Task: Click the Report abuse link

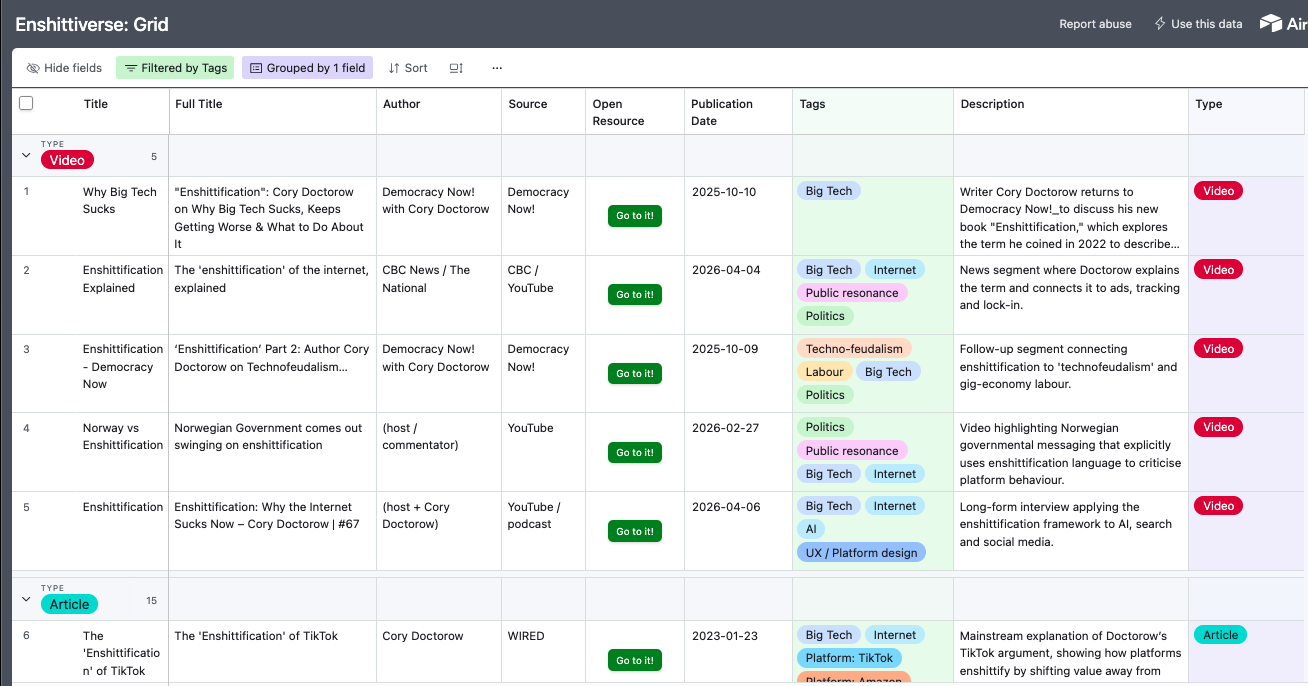Action: 1095,24
